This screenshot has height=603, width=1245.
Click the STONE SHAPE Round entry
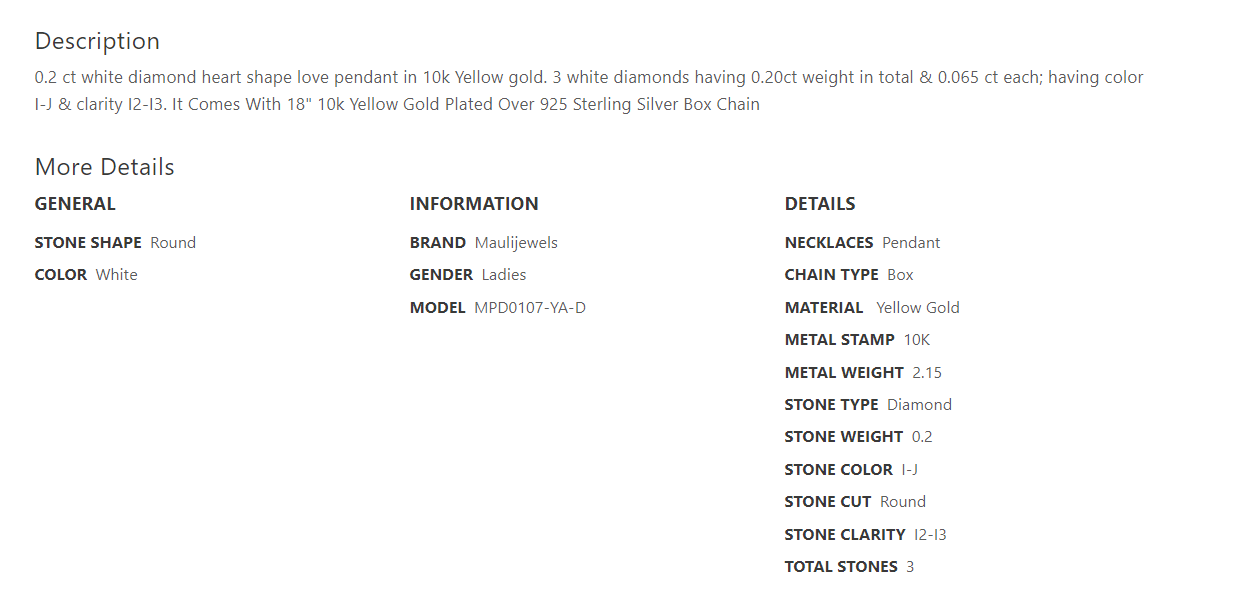pyautogui.click(x=115, y=243)
